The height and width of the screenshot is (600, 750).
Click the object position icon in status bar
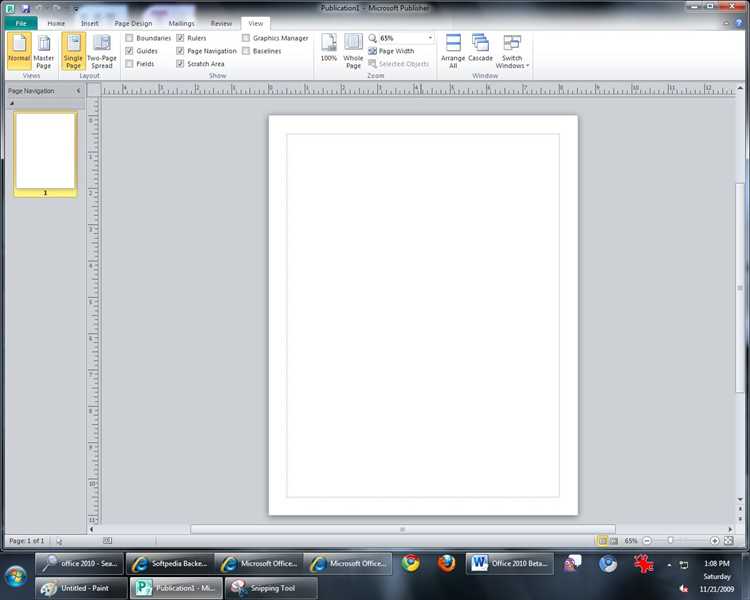(59, 541)
